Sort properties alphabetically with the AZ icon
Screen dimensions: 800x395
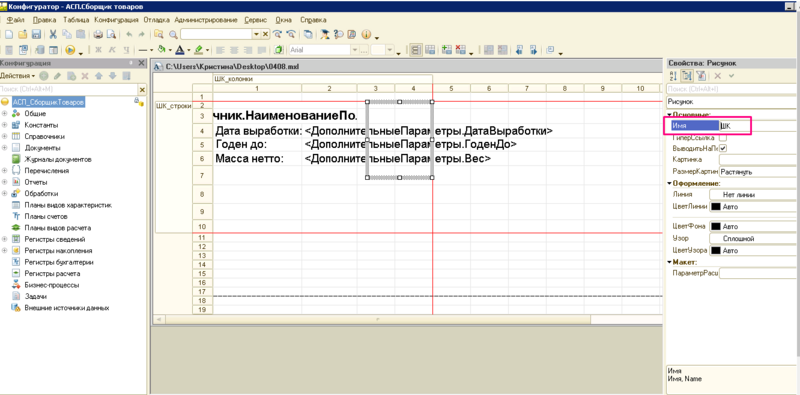[x=672, y=76]
